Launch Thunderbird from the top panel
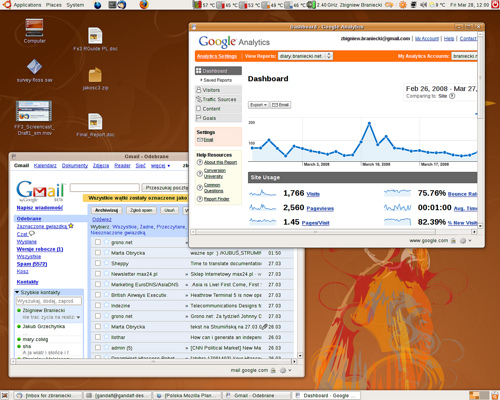Image resolution: width=500 pixels, height=400 pixels. [x=122, y=5]
